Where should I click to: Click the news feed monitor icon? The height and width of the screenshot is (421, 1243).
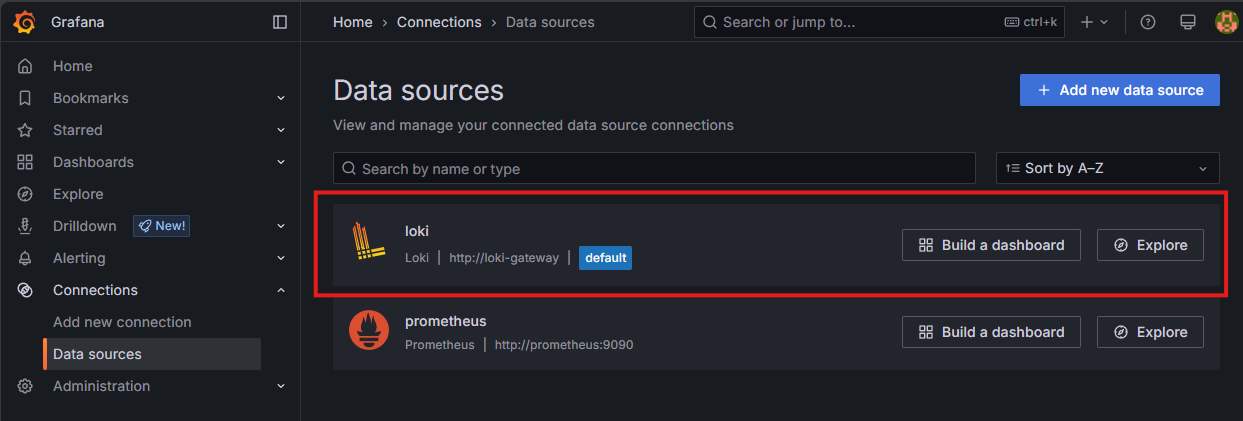click(1188, 22)
